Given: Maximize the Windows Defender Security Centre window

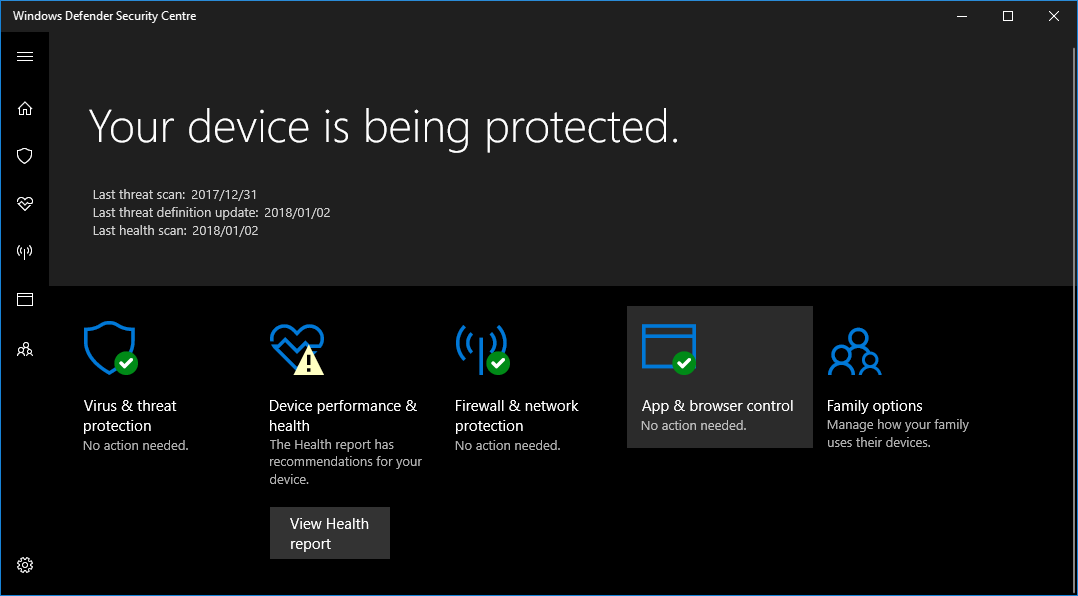Looking at the screenshot, I should 1008,16.
